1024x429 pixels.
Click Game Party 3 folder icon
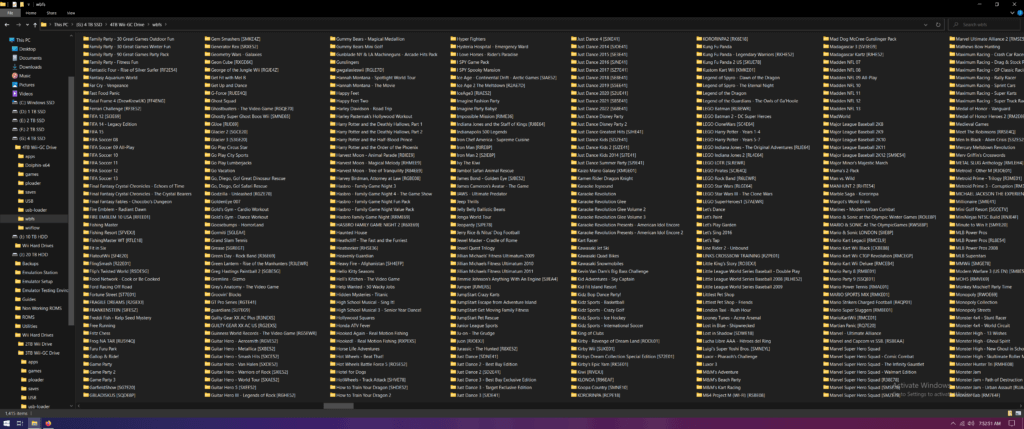86,379
